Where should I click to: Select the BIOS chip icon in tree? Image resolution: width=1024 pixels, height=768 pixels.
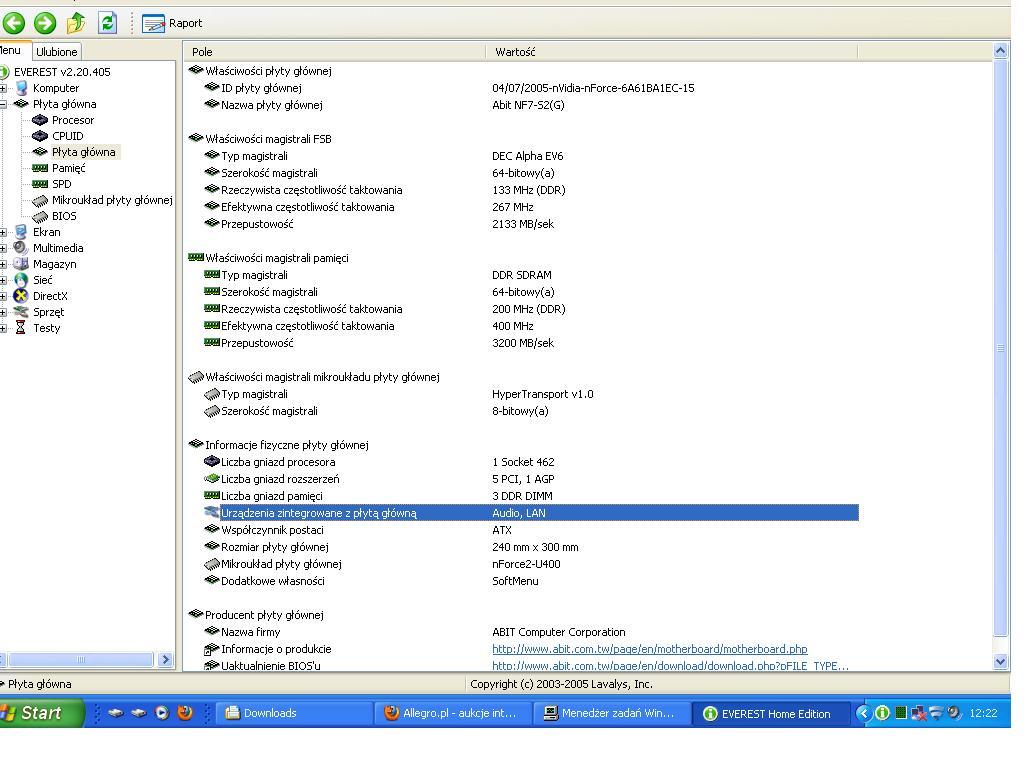[x=40, y=216]
